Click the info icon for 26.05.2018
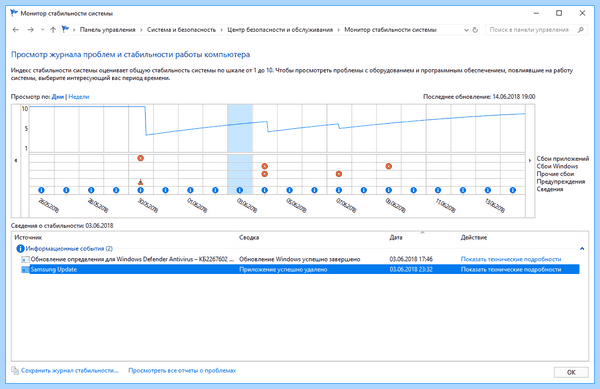600x389 pixels. (x=41, y=190)
